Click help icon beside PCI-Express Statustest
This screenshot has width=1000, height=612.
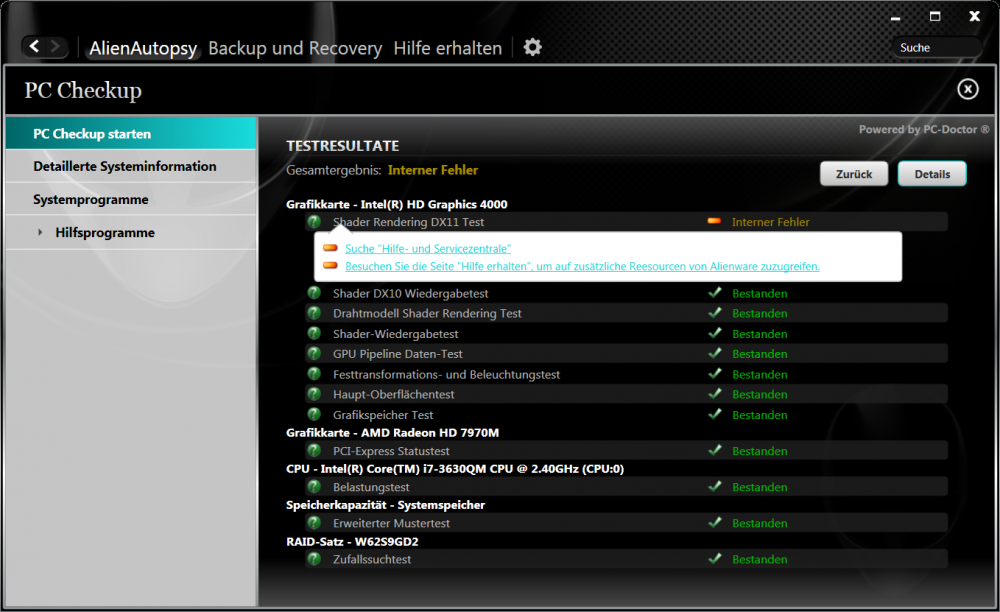pyautogui.click(x=314, y=451)
